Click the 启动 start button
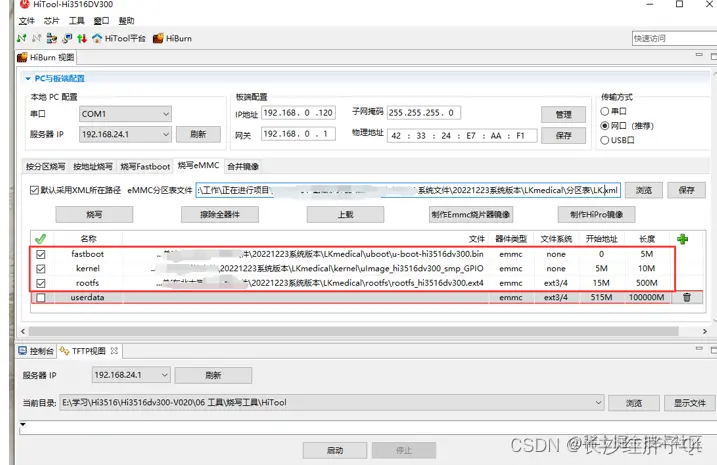 (x=335, y=450)
